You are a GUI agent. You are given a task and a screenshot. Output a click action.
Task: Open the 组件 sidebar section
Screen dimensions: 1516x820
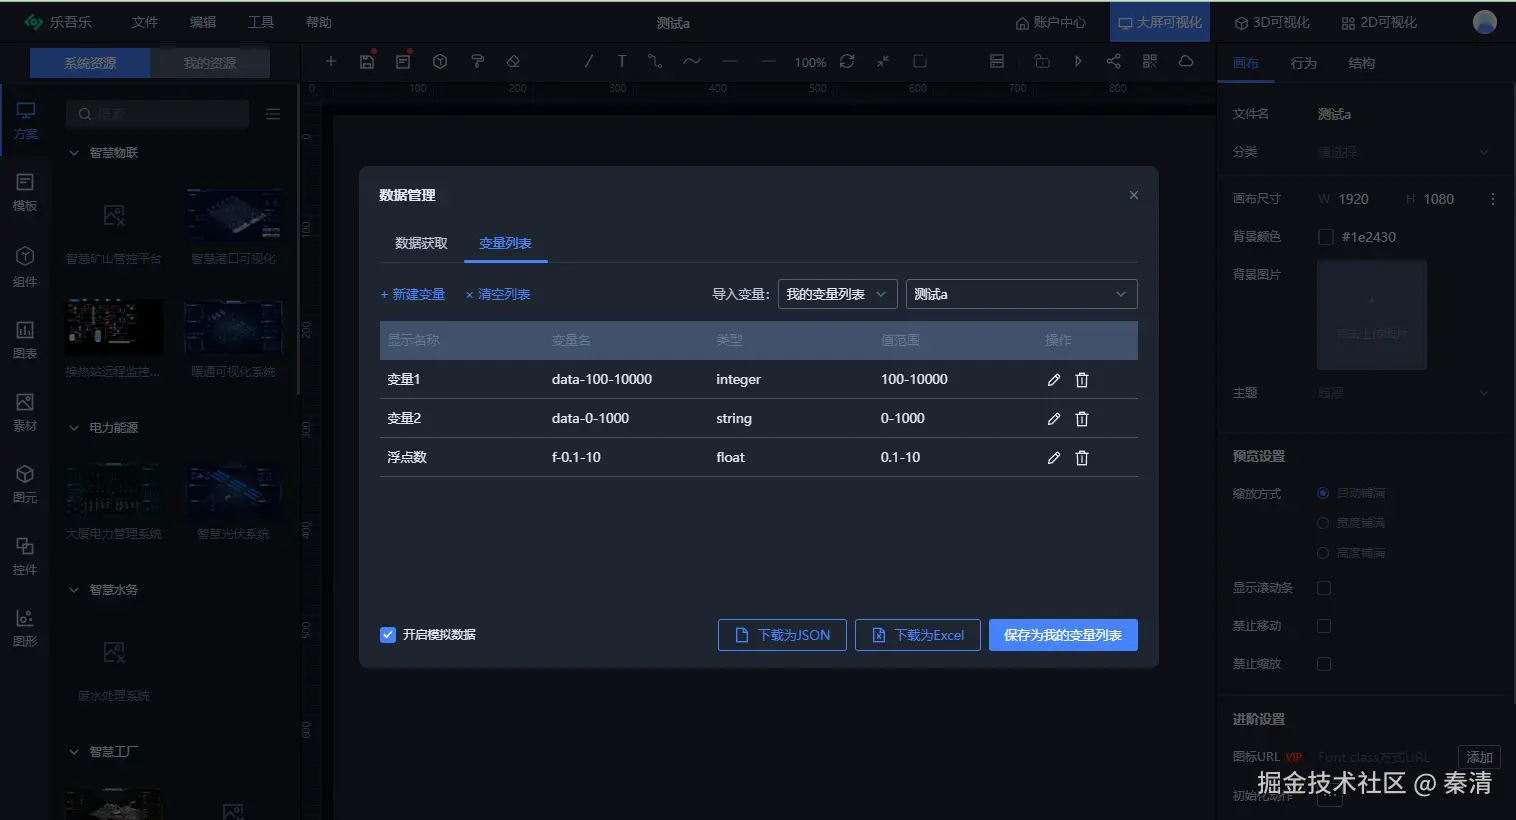coord(25,266)
